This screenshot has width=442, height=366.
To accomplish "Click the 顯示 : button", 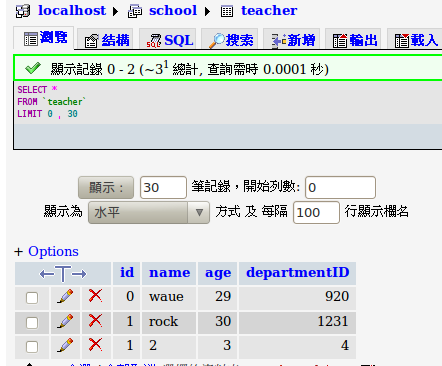I will [x=106, y=188].
